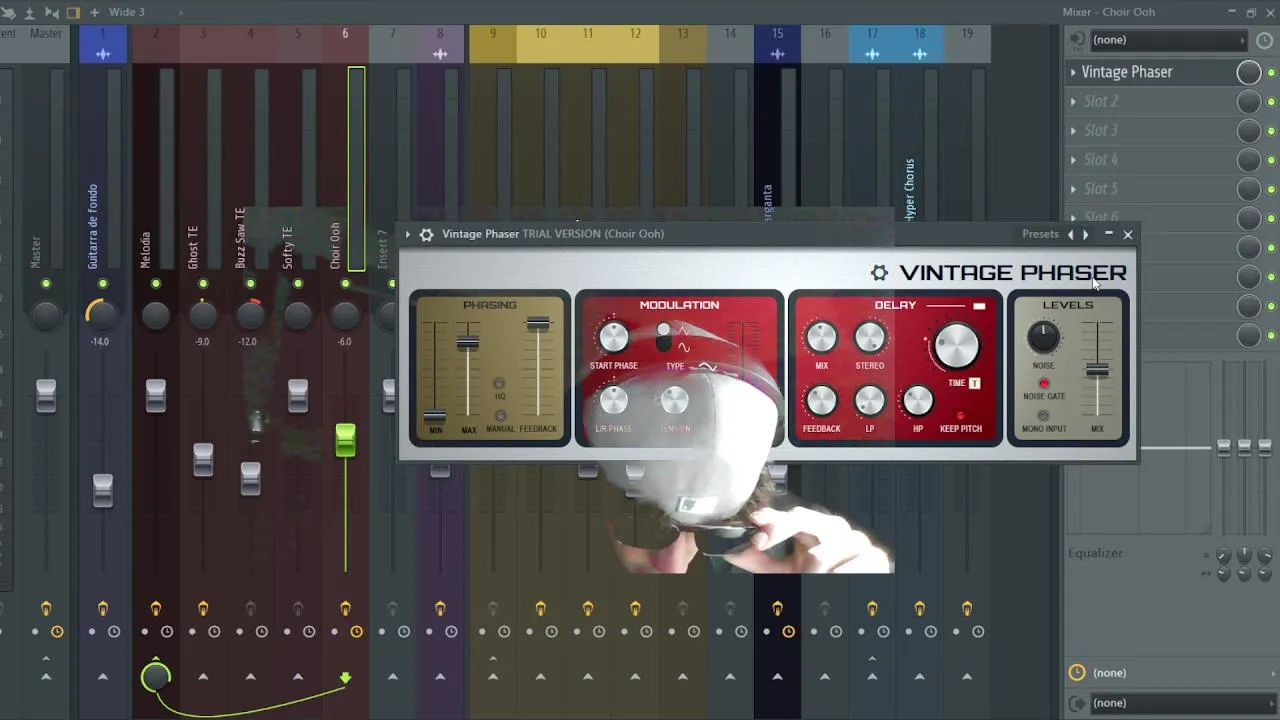Image resolution: width=1280 pixels, height=720 pixels.
Task: Toggle the Manual switch in Phasing
Action: (x=500, y=415)
